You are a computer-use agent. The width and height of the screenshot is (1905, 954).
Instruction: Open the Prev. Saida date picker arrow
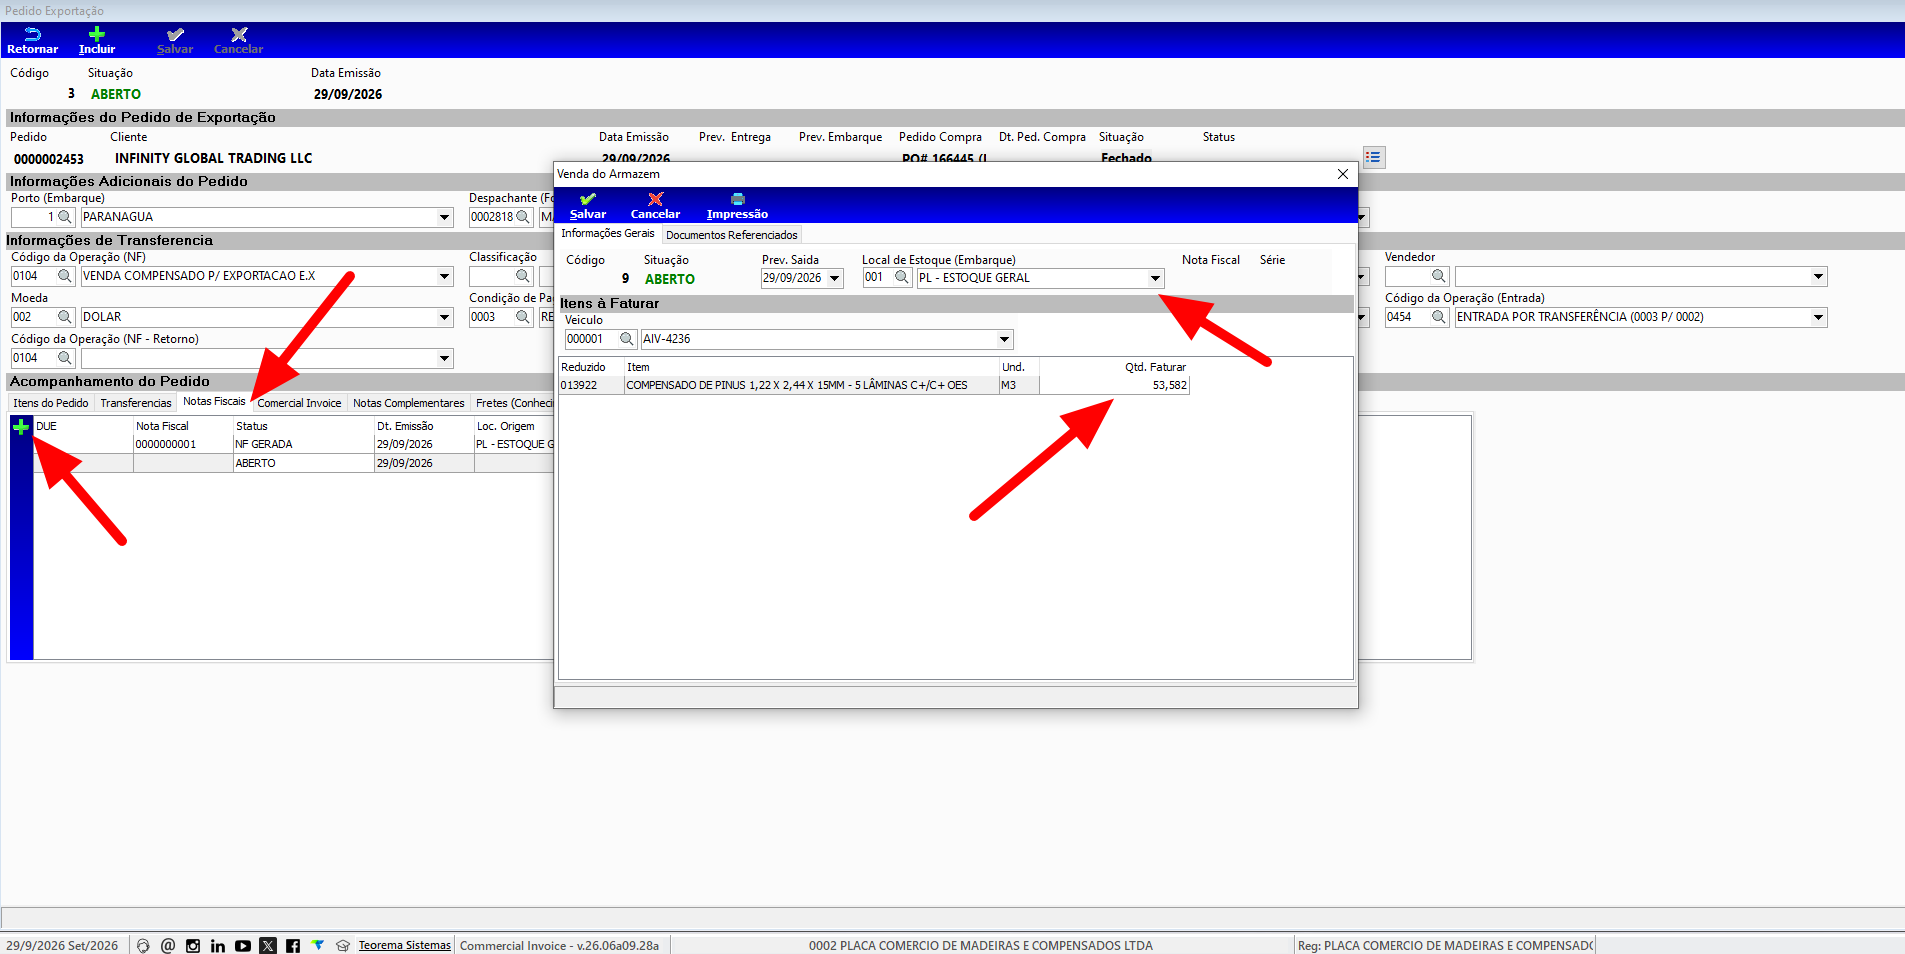(834, 278)
